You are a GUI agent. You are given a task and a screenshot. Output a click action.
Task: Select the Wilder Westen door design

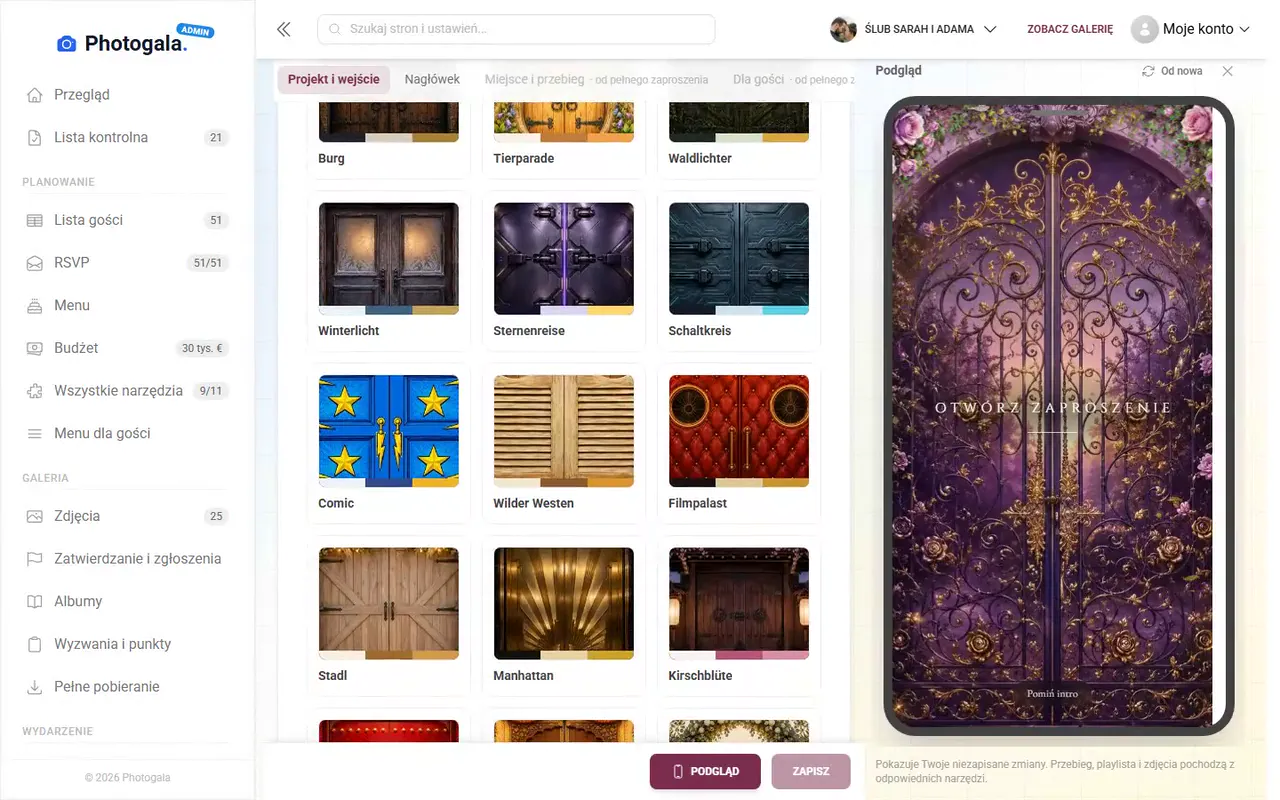click(564, 443)
